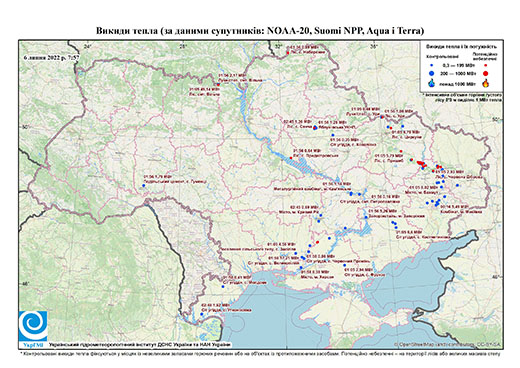Click the 200 — 1000 МВт legend label
Image resolution: width=520 pixels, height=368 pixels.
pyautogui.click(x=459, y=73)
